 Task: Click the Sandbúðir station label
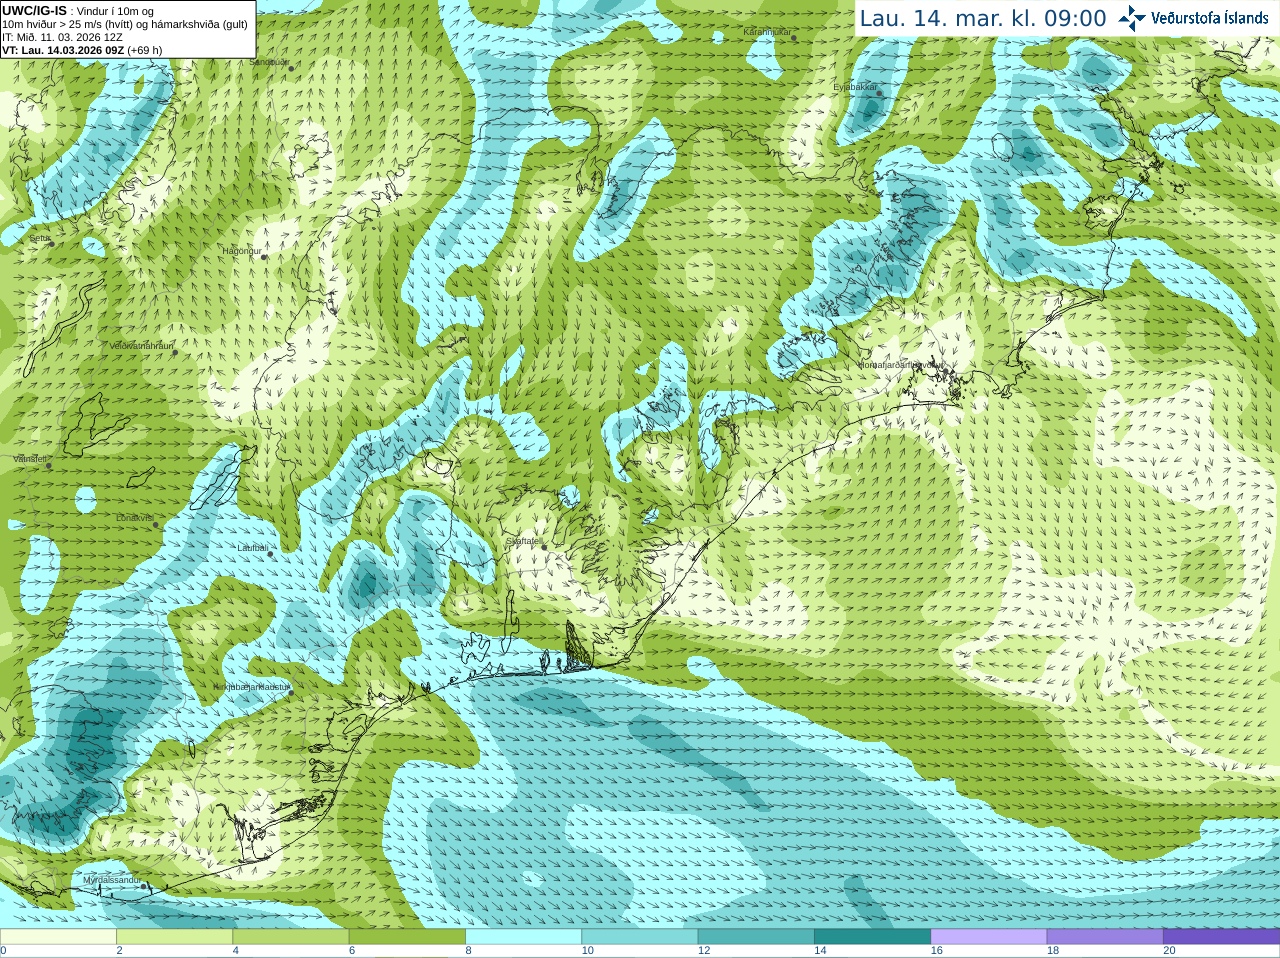(x=269, y=62)
